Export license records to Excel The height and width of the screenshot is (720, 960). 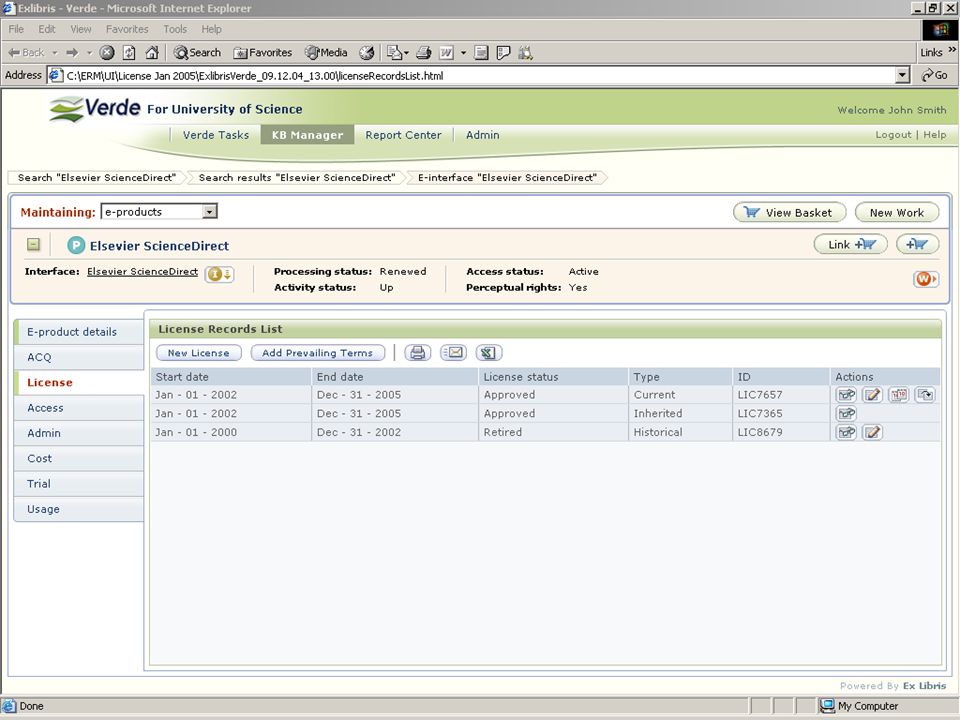(x=489, y=353)
